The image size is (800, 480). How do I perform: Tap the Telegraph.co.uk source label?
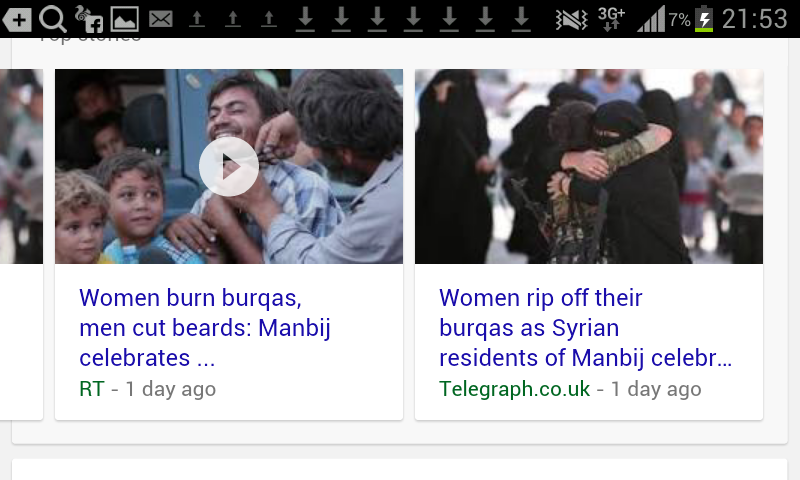click(514, 389)
